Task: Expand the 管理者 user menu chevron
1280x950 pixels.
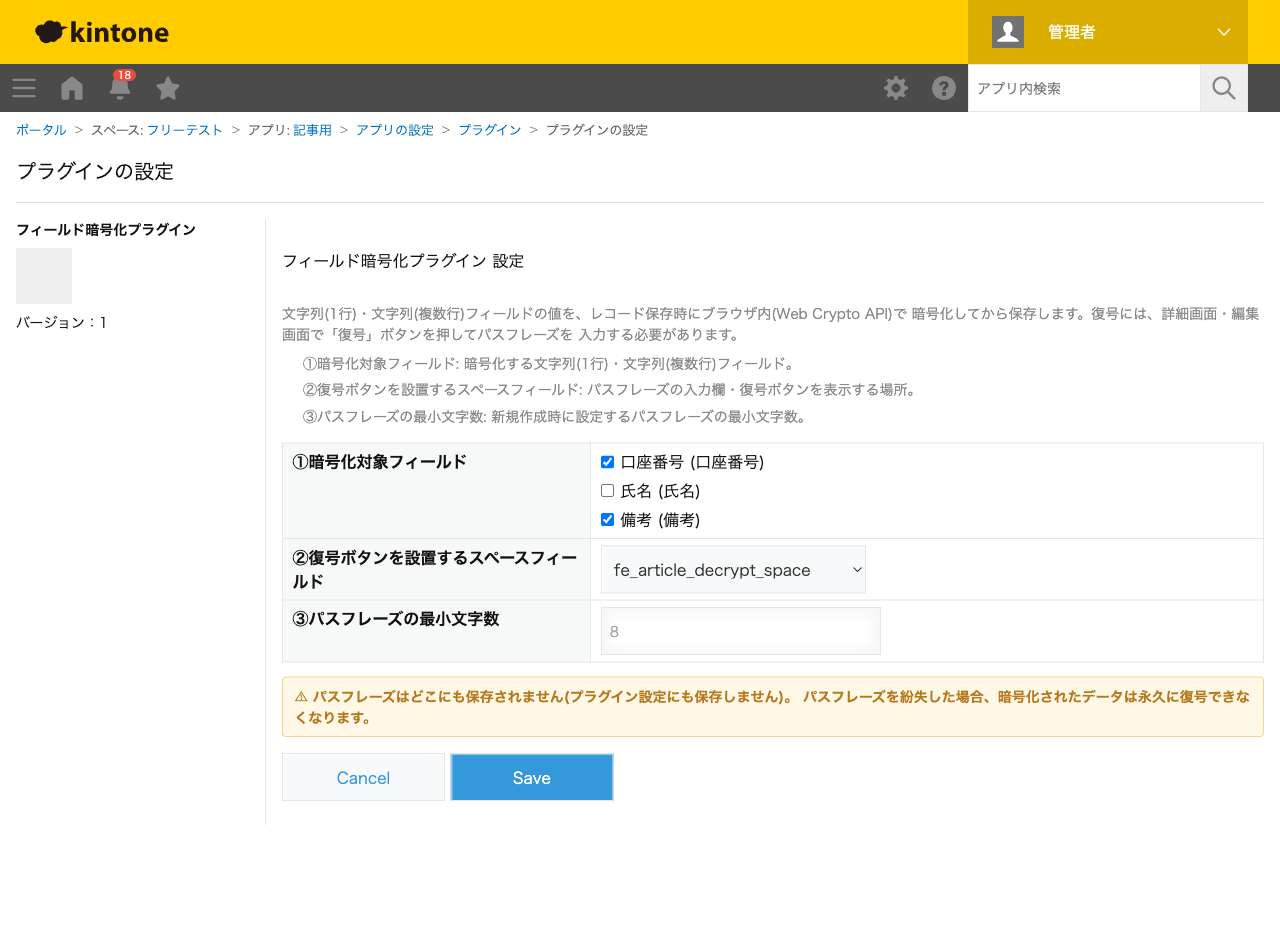Action: click(x=1224, y=32)
